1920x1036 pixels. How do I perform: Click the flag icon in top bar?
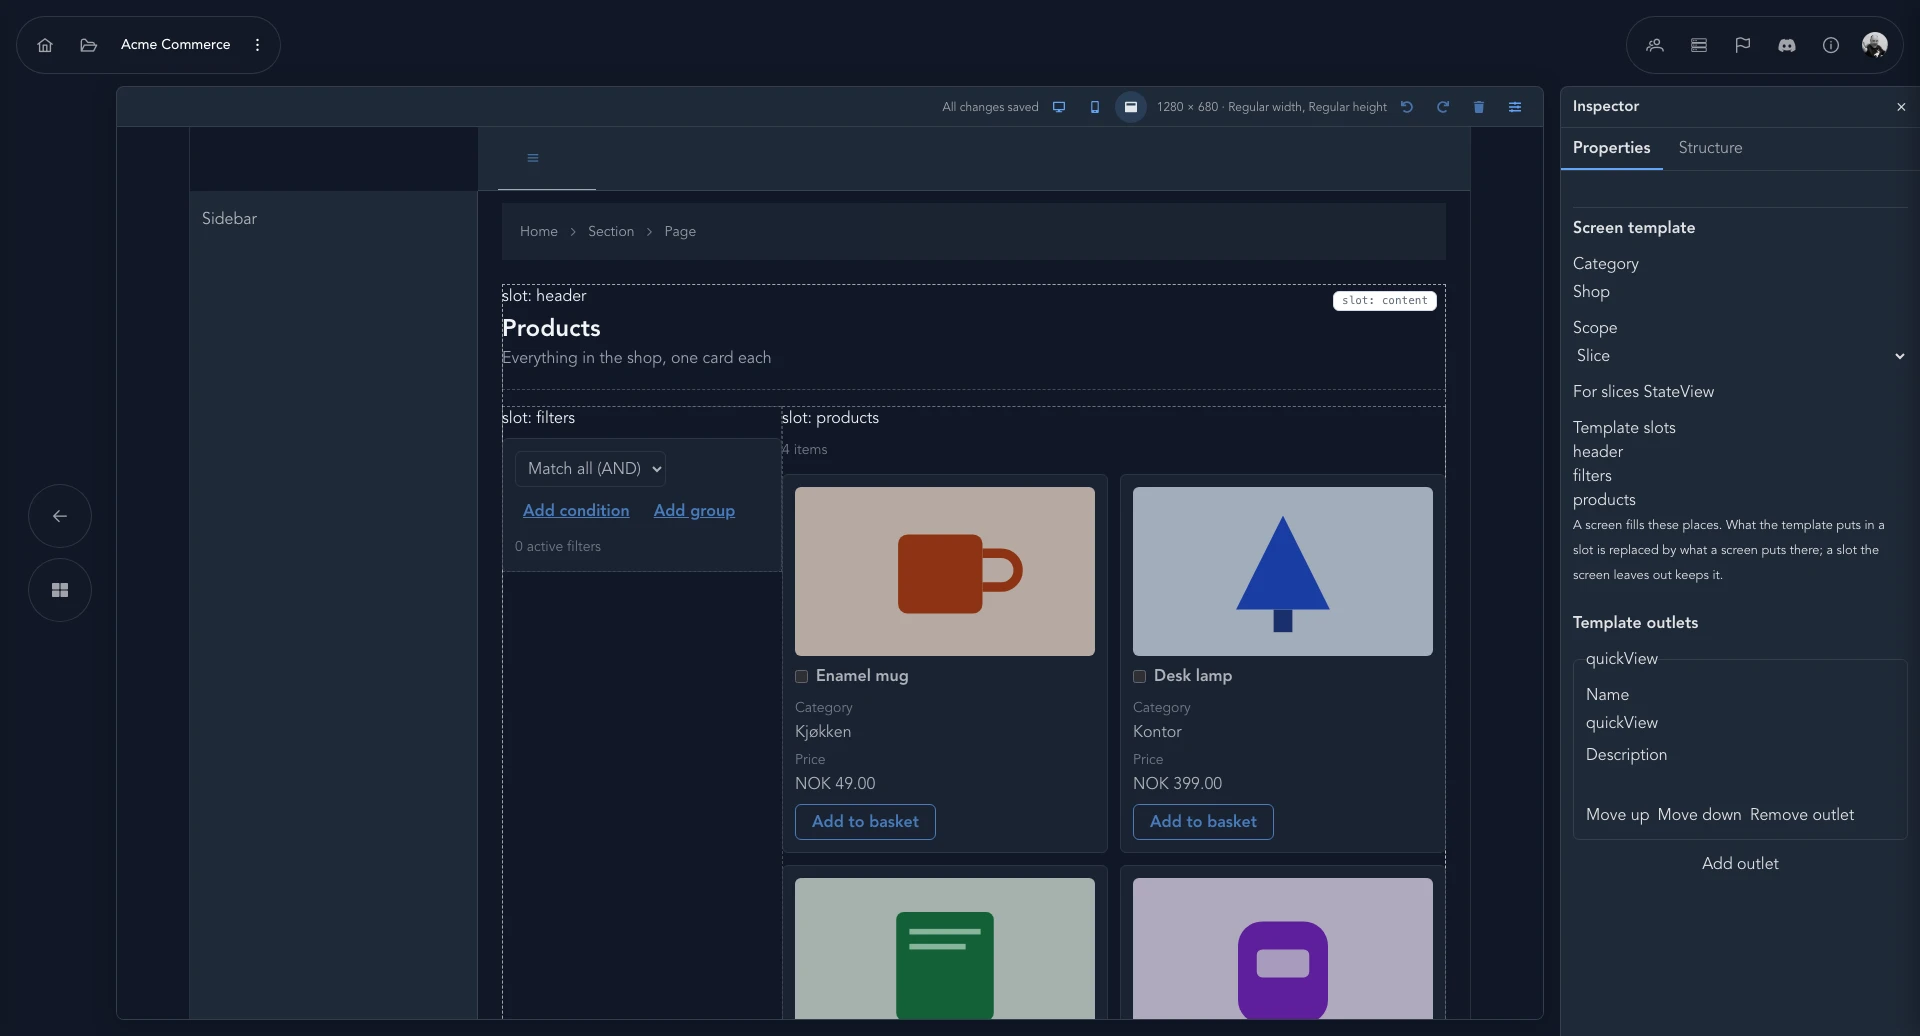click(1743, 45)
